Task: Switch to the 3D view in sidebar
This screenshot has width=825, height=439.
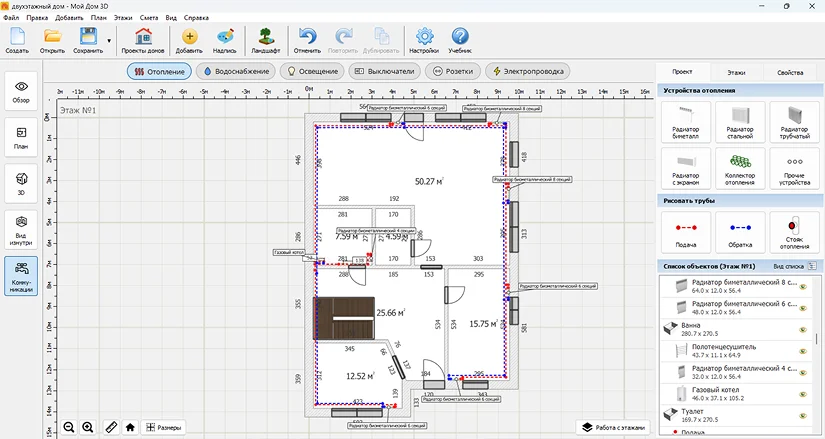Action: 21,183
